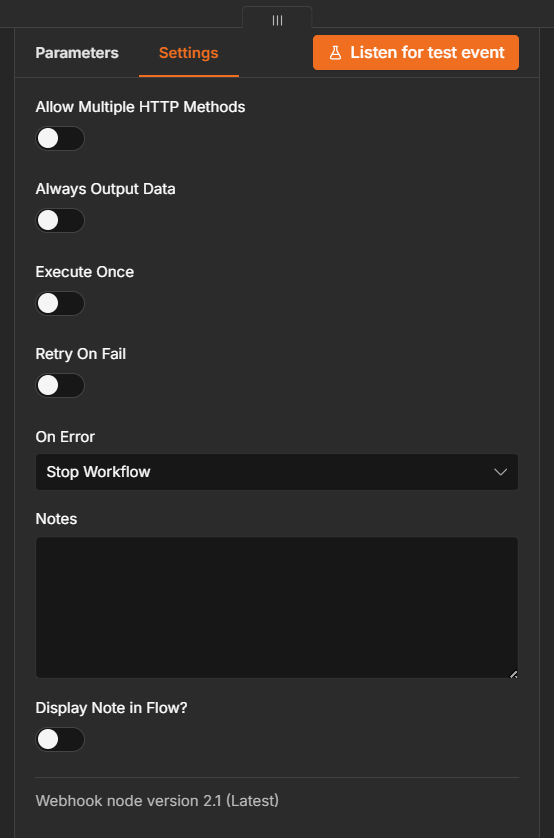
Task: Click the On Error field label
Action: coord(65,437)
